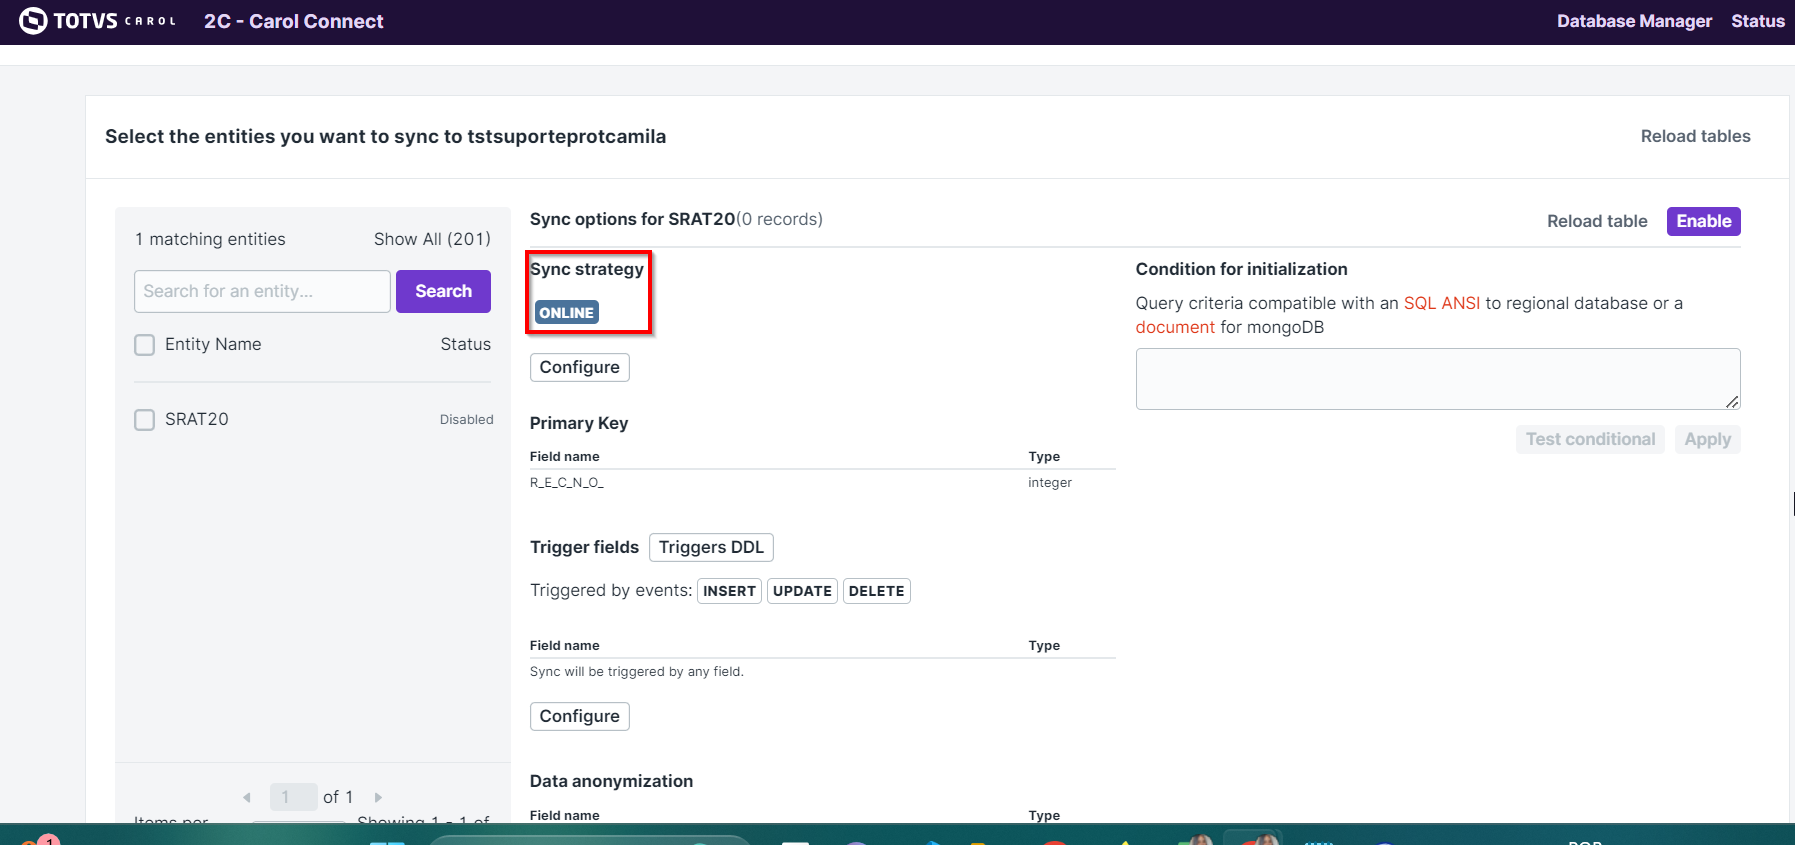Image resolution: width=1795 pixels, height=845 pixels.
Task: Click Reload tables link
Action: pyautogui.click(x=1695, y=136)
